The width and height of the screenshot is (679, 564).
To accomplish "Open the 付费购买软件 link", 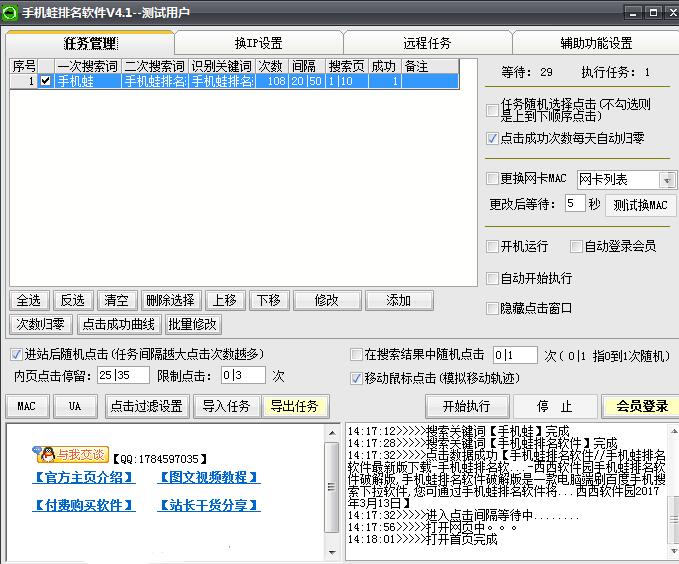I will (x=83, y=505).
